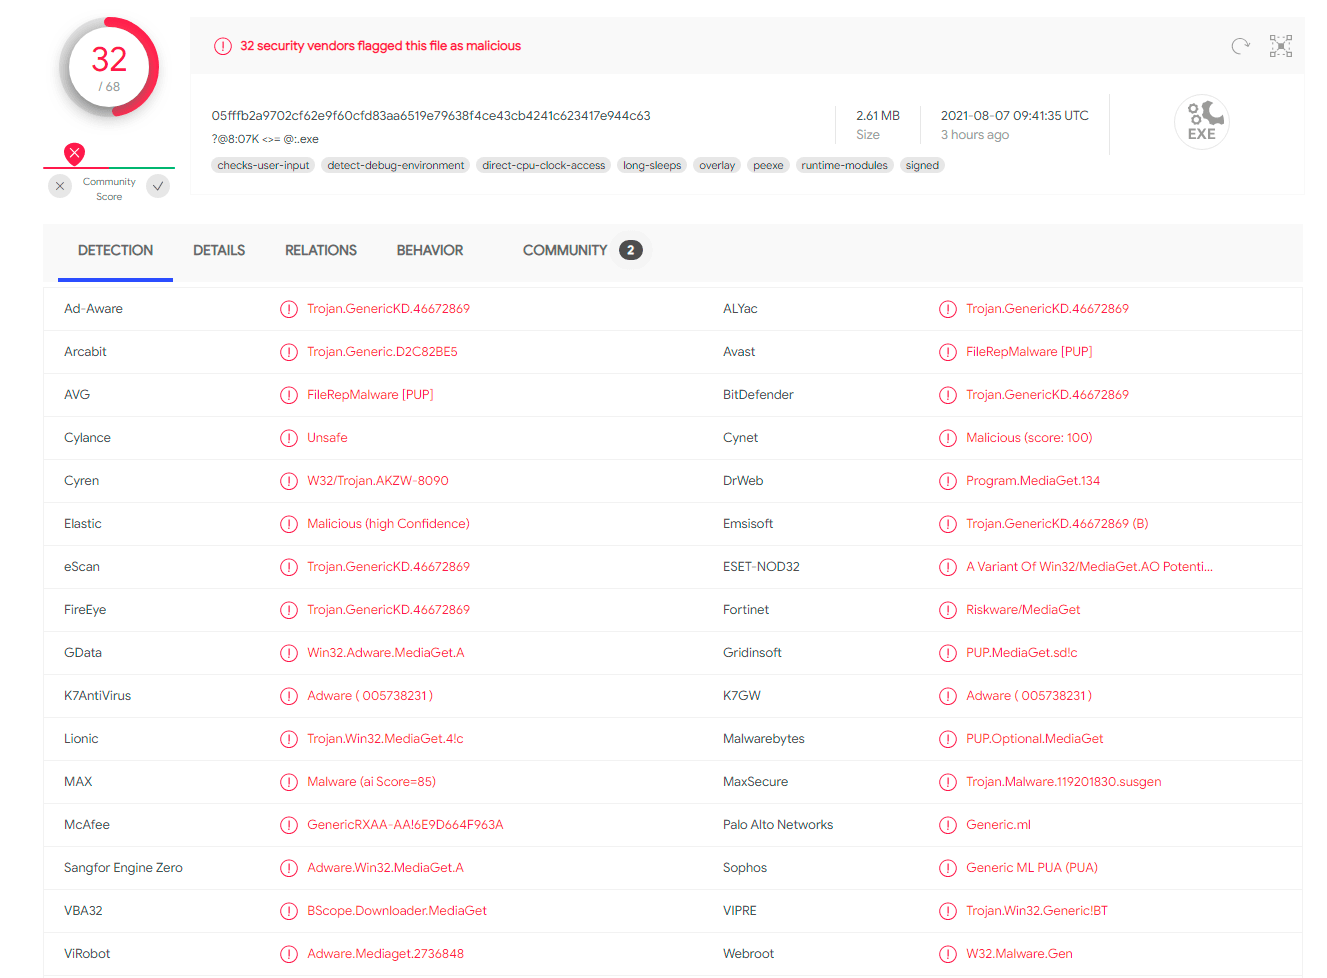Click the alert icon in the Arcabit row
The height and width of the screenshot is (978, 1327).
[x=289, y=352]
